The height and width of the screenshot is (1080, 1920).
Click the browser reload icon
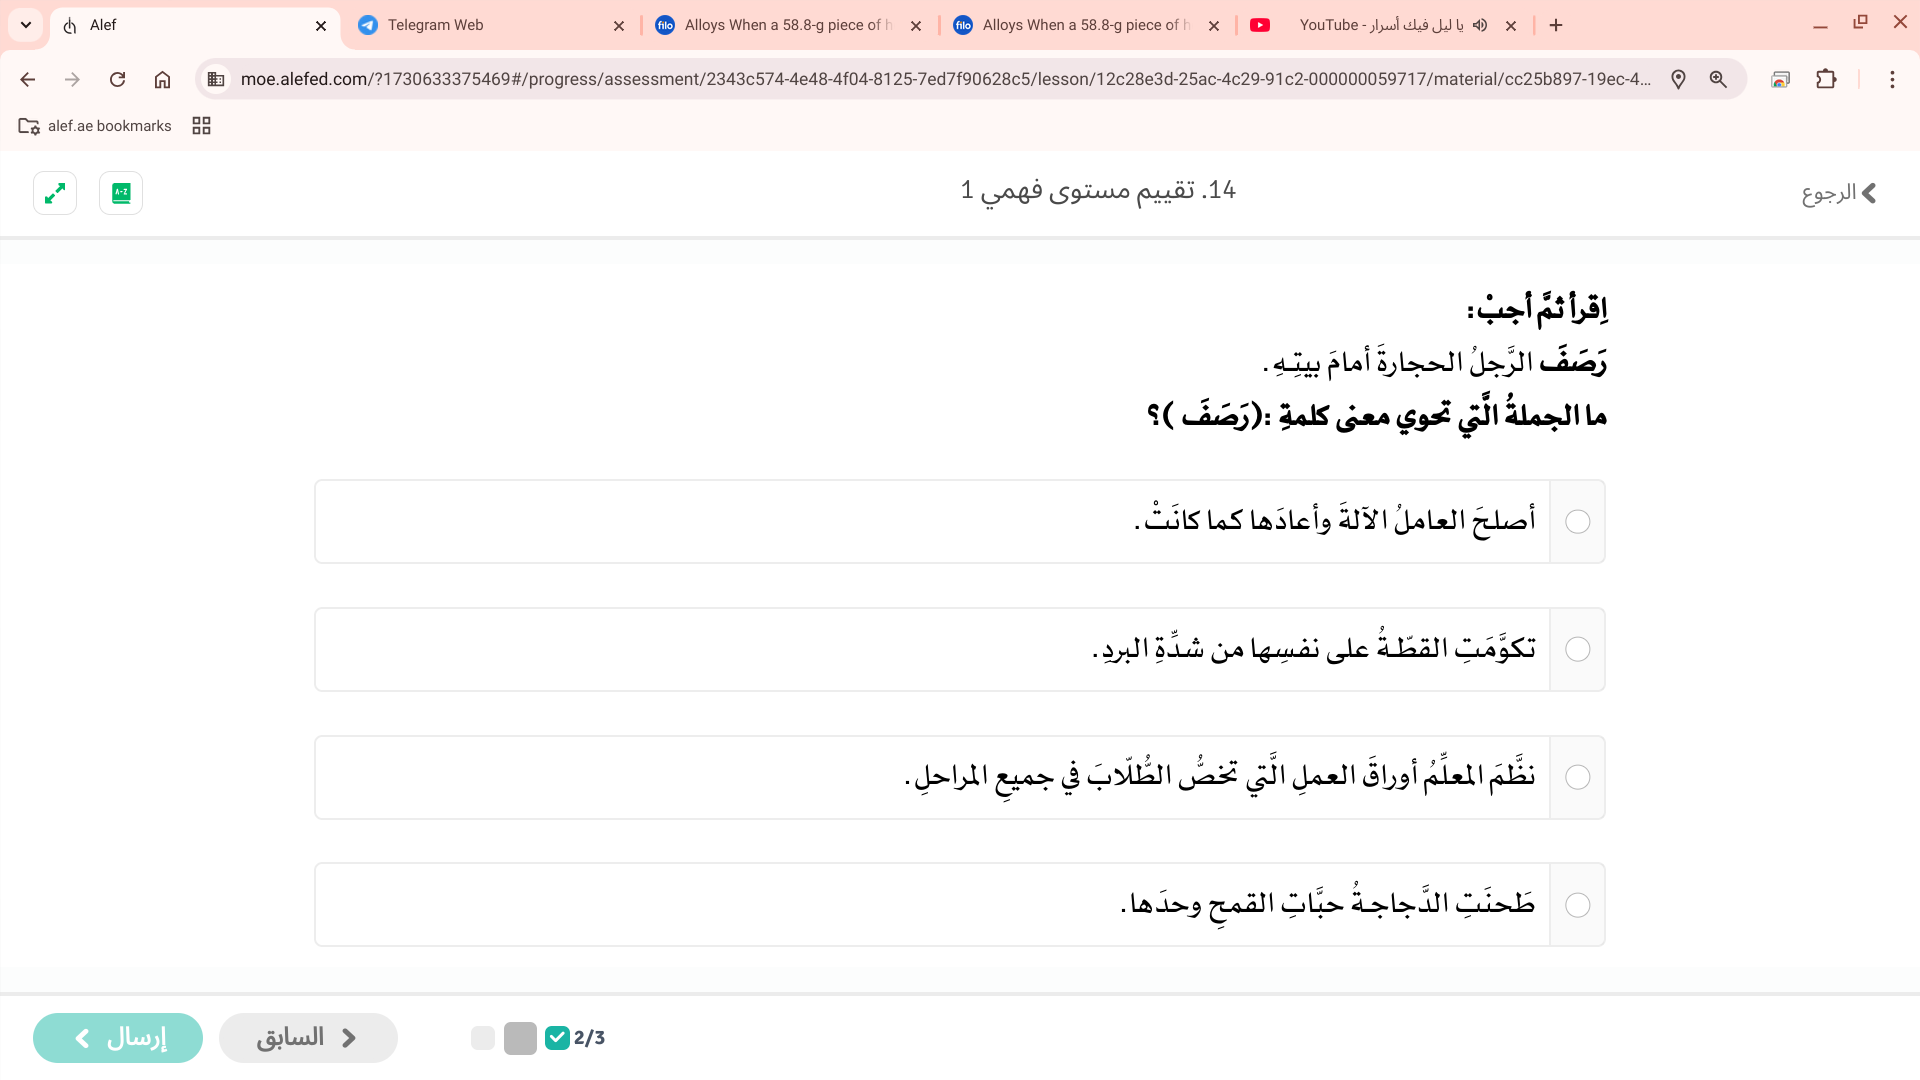pos(117,79)
